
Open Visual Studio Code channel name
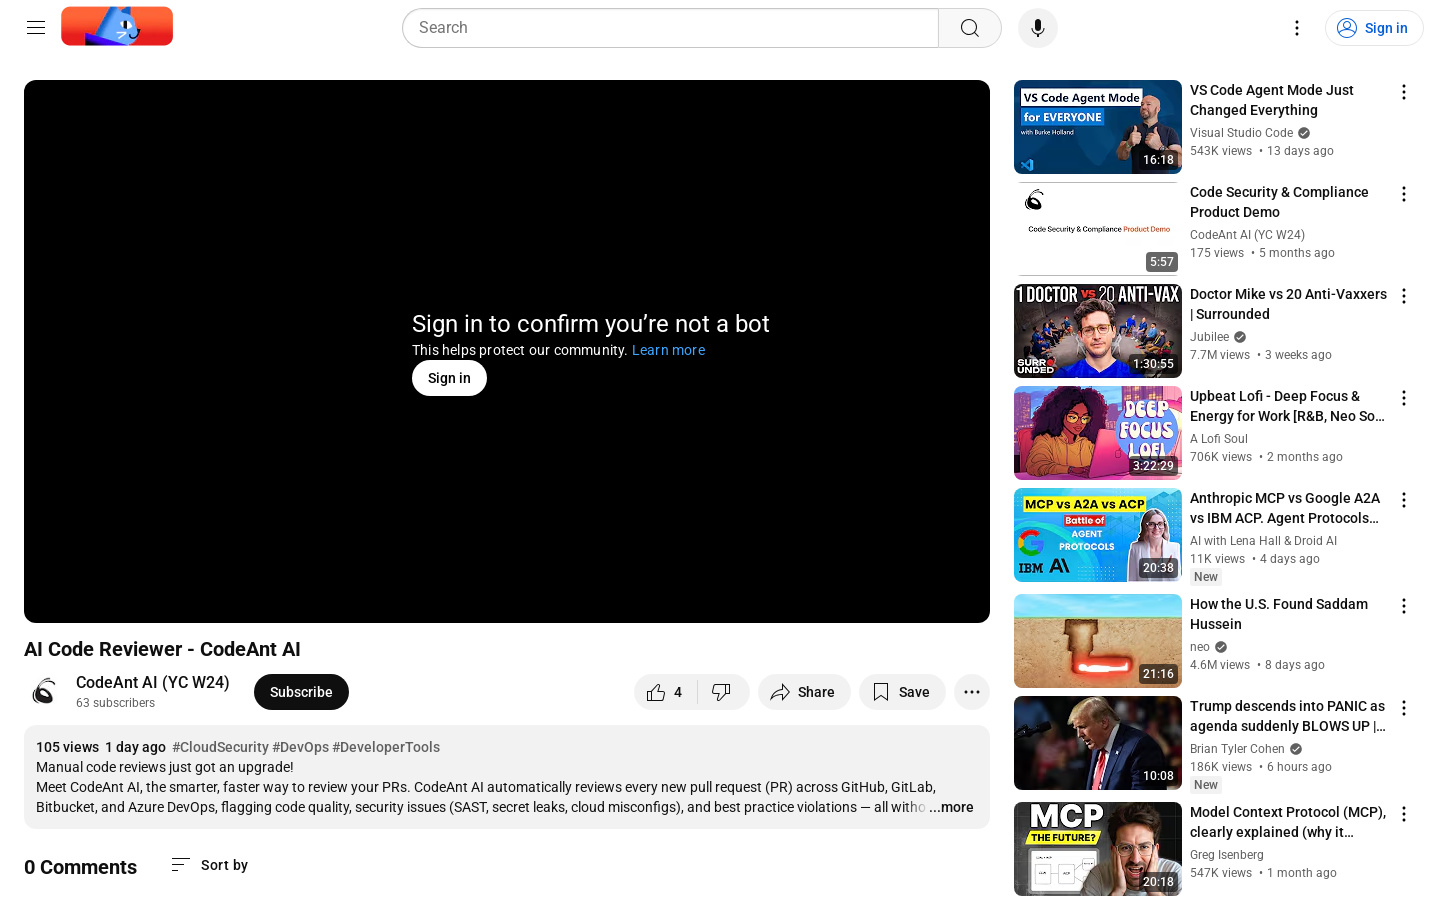pyautogui.click(x=1242, y=133)
